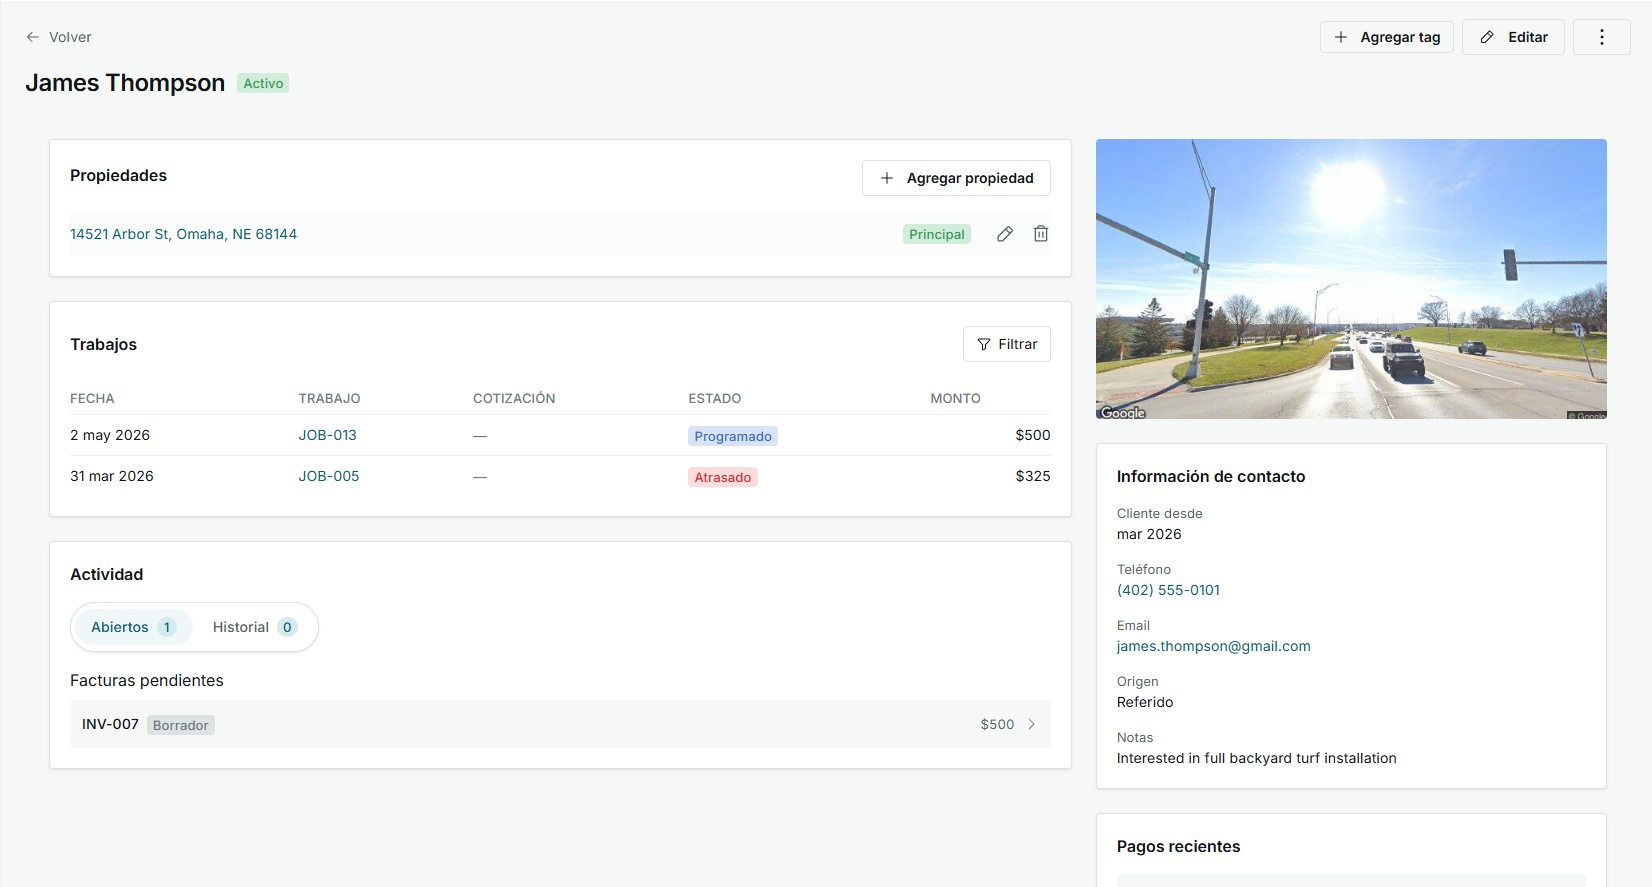
Task: Open job JOB-013
Action: point(327,435)
